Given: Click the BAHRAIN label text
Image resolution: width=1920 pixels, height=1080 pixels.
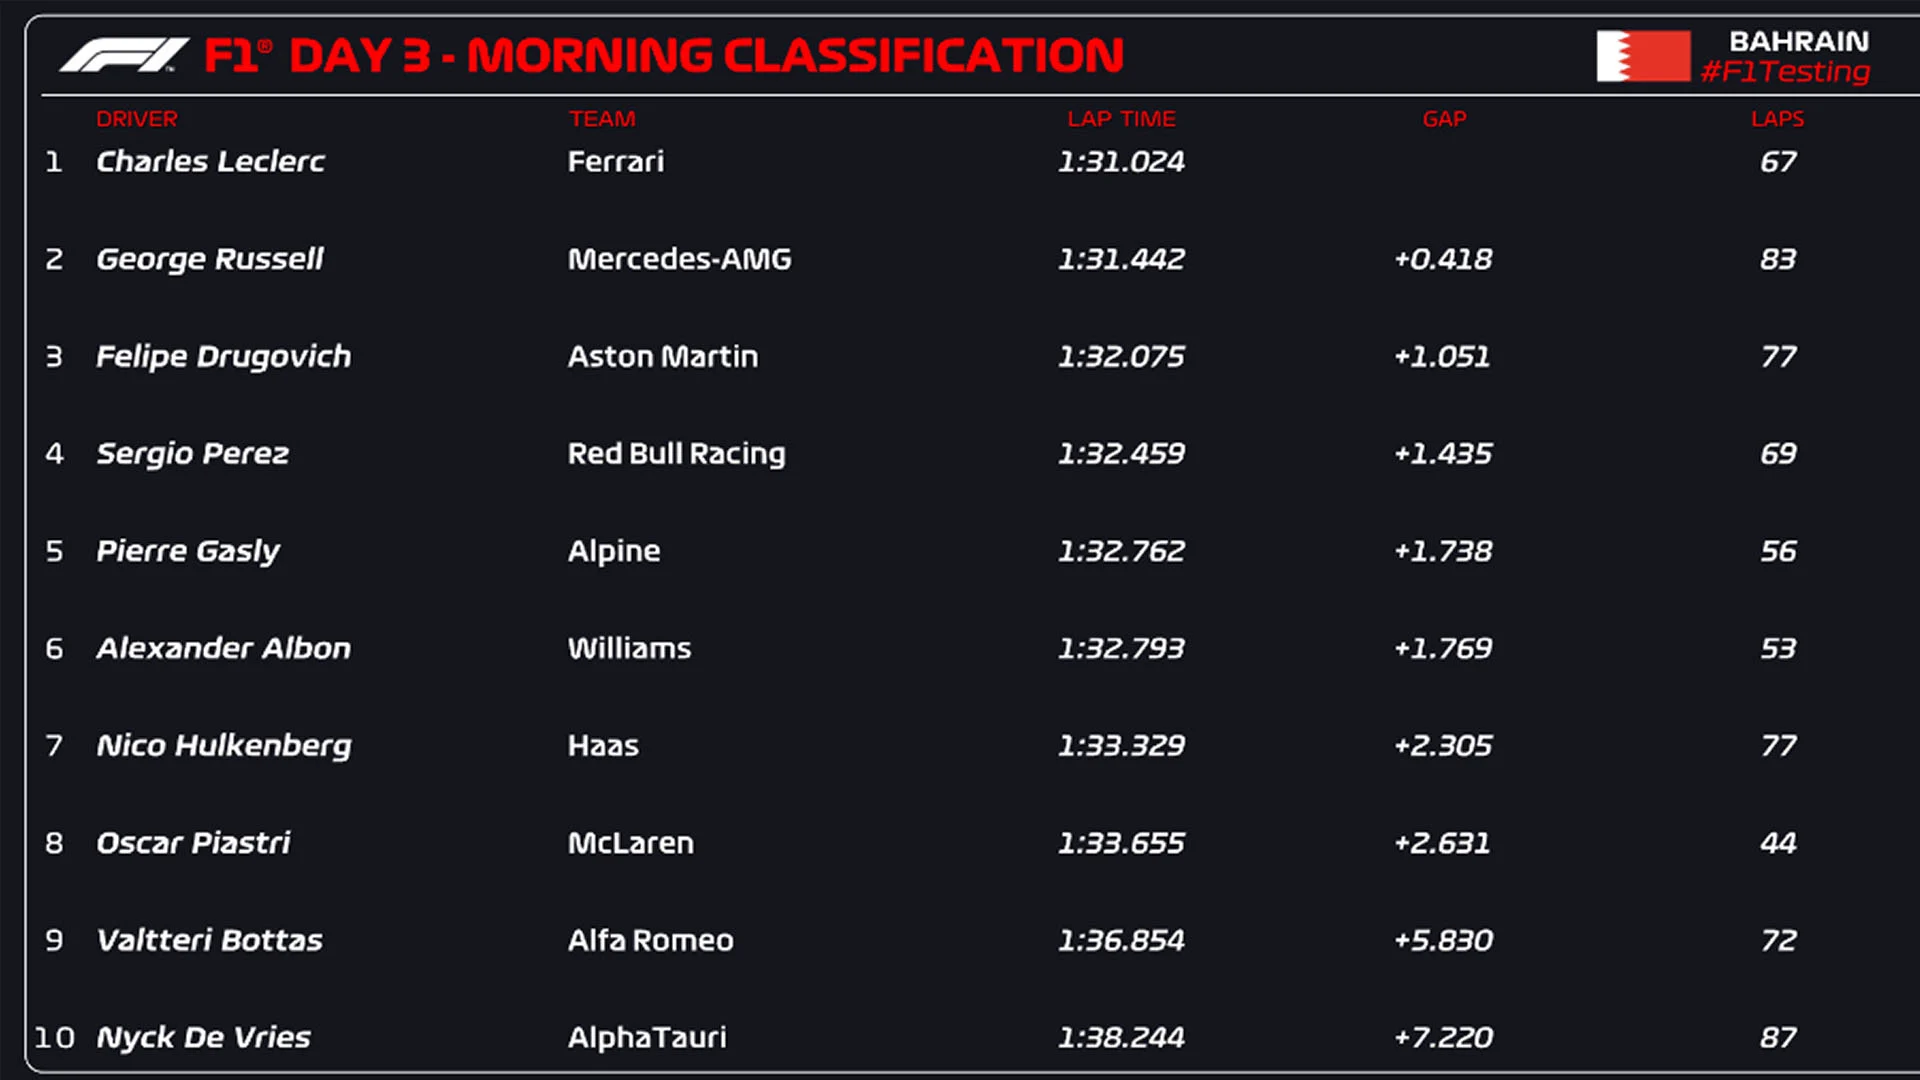Looking at the screenshot, I should [x=1798, y=41].
